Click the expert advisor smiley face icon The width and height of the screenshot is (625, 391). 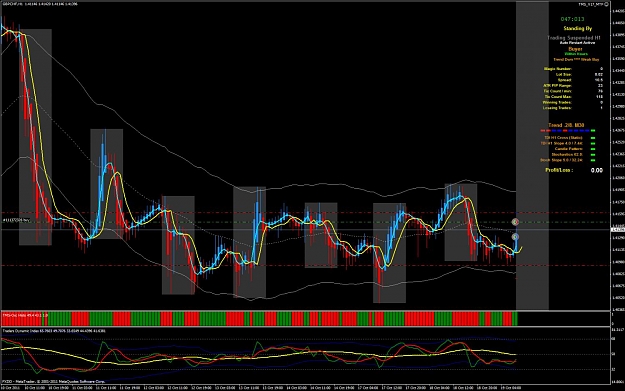coord(607,4)
